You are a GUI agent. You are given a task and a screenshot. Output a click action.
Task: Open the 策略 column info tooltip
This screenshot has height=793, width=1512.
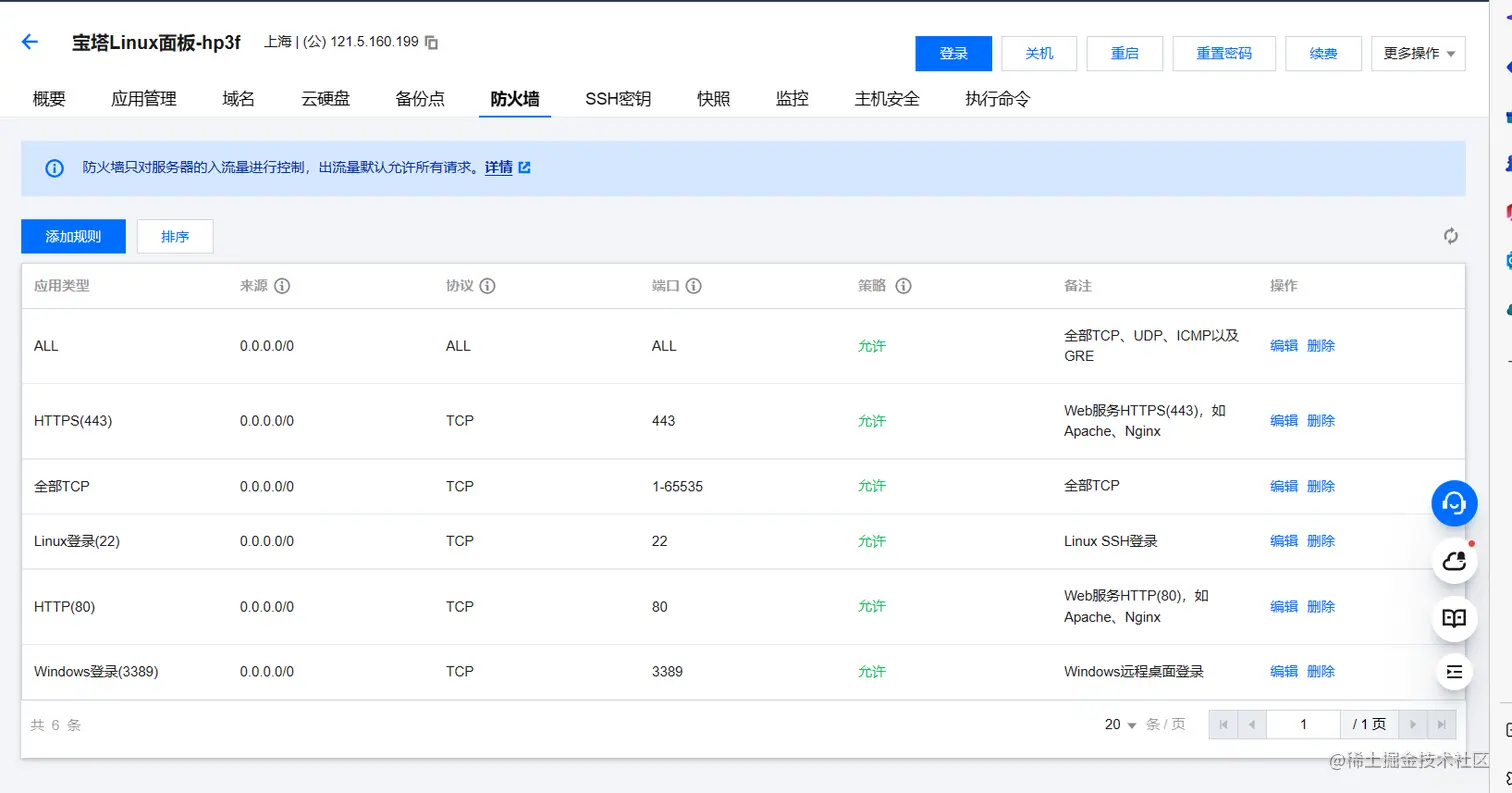click(903, 286)
